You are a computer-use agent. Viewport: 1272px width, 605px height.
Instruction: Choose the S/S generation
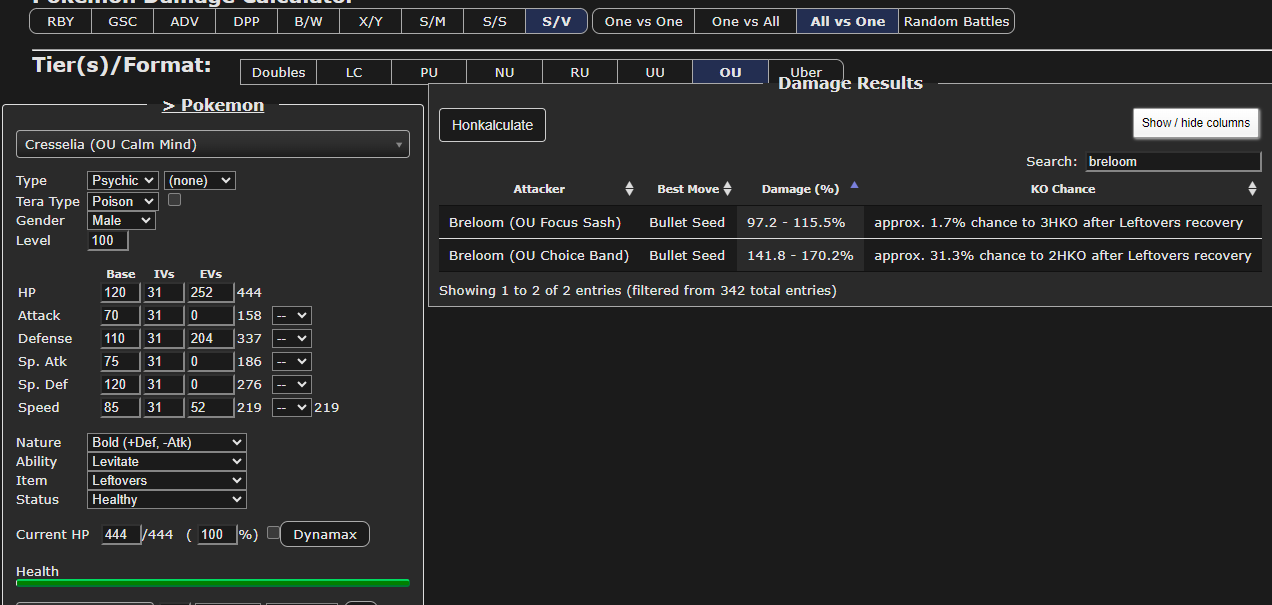tap(494, 21)
